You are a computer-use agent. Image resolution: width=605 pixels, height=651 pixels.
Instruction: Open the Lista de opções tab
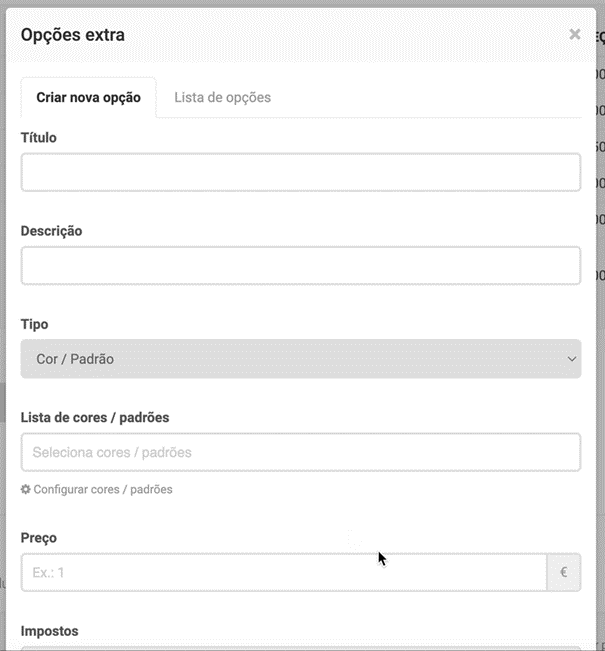point(222,97)
